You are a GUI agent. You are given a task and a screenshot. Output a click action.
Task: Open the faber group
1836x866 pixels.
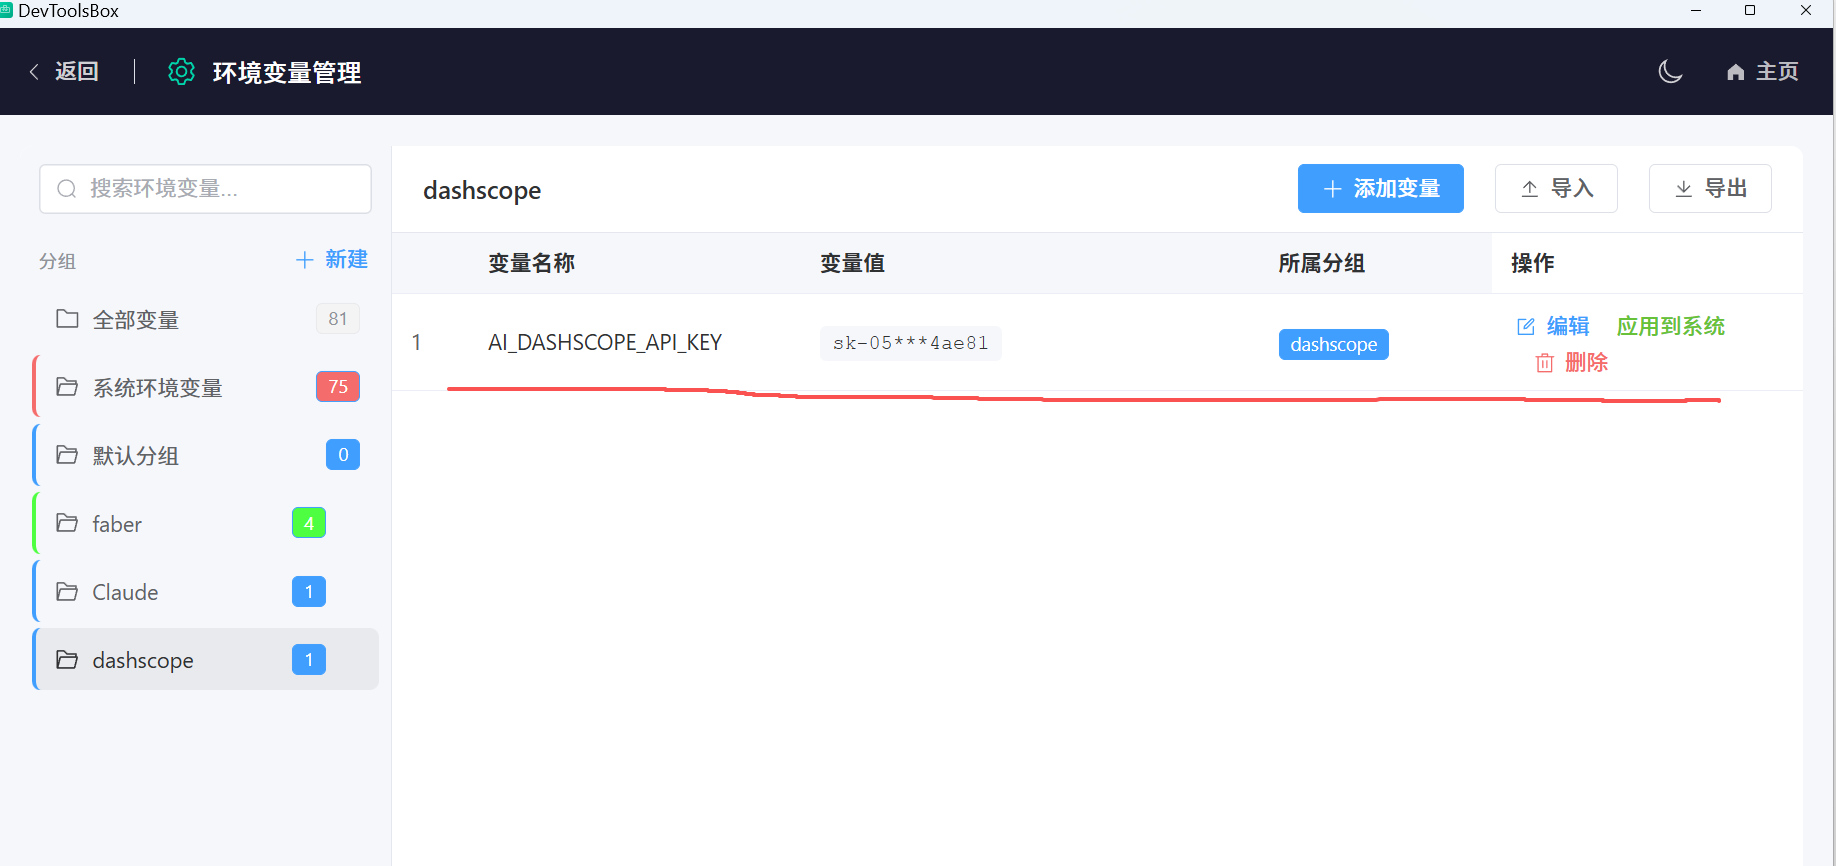117,524
